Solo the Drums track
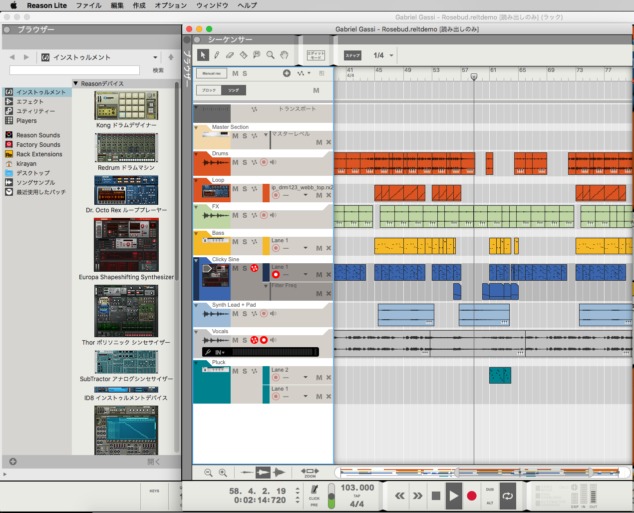This screenshot has height=513, width=634. 245,162
